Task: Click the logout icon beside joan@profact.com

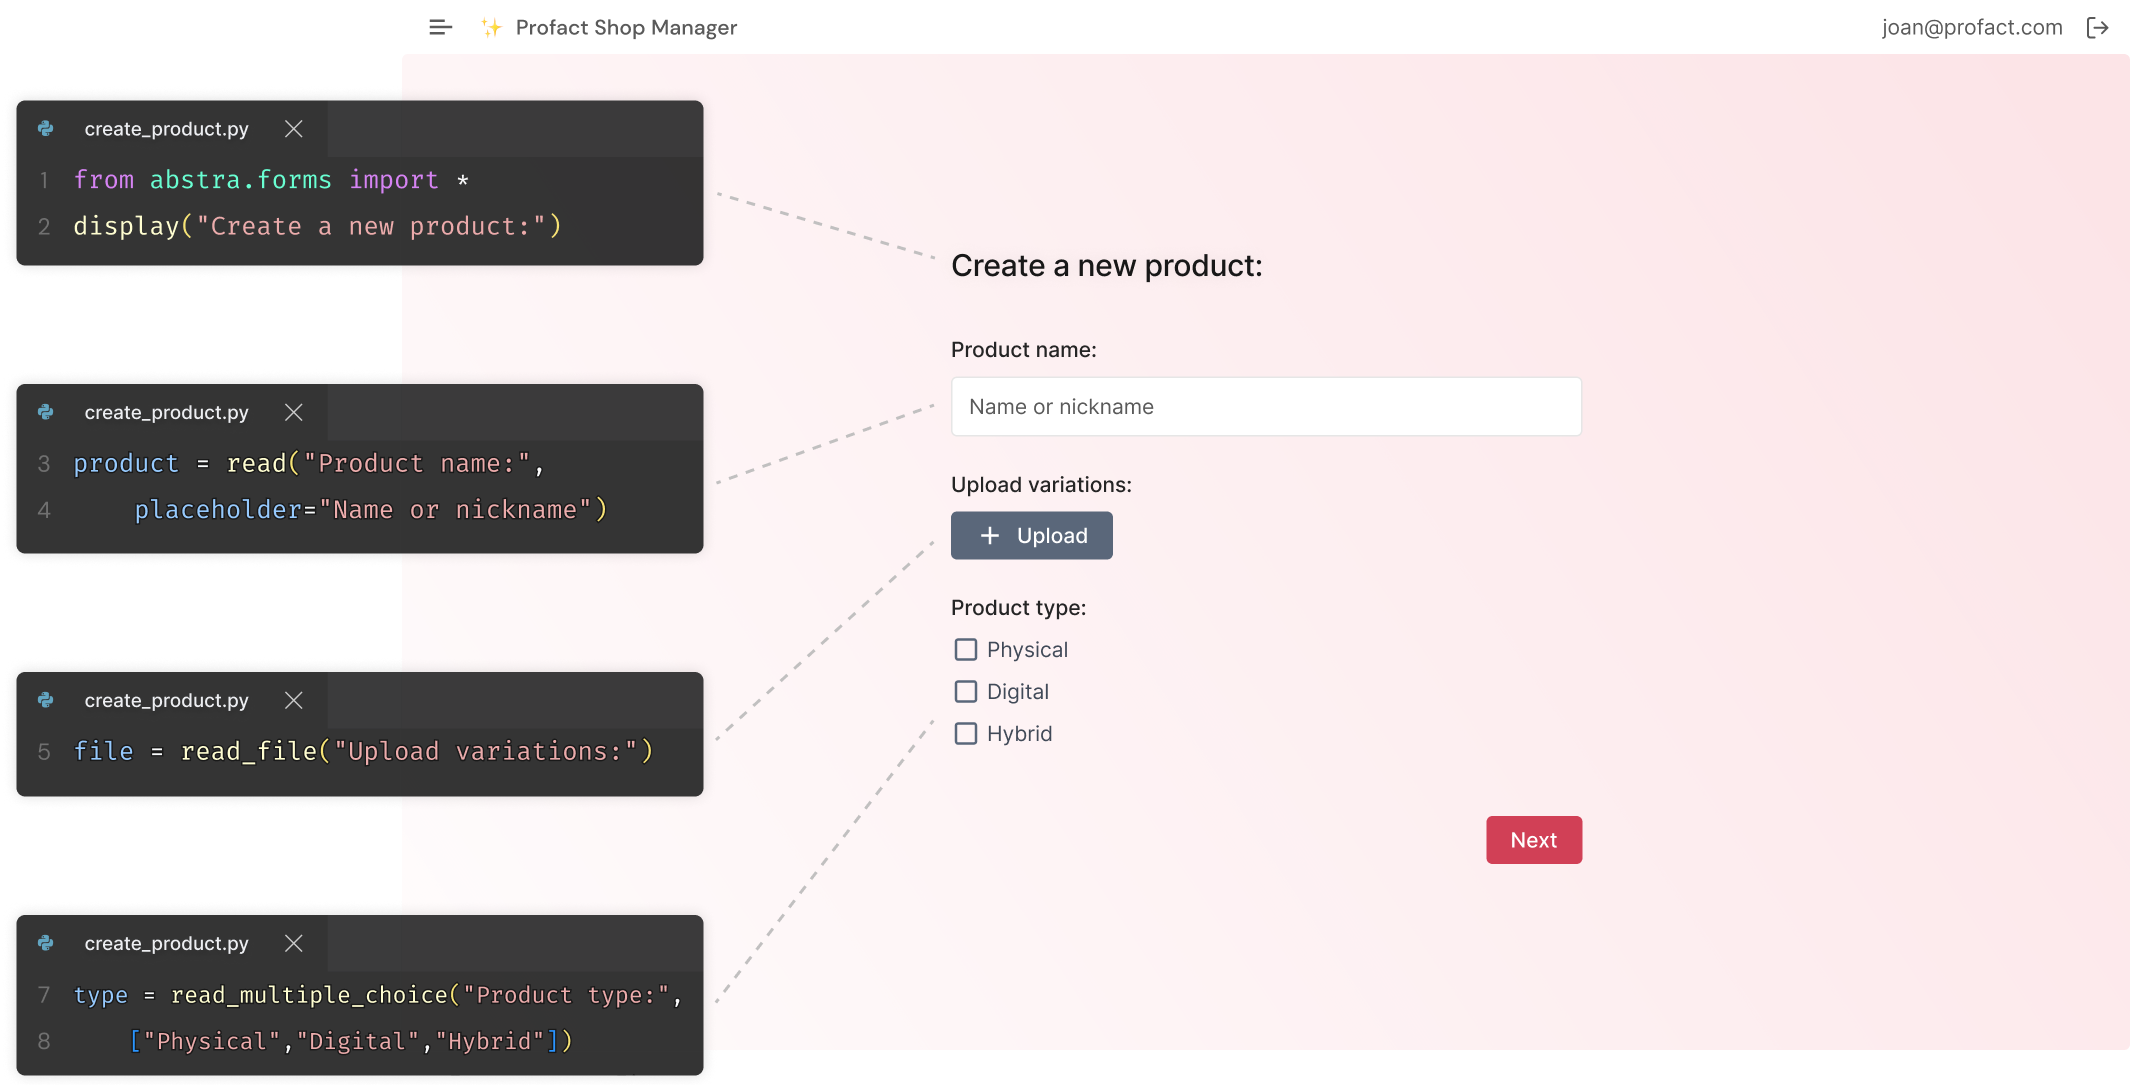Action: 2097,27
